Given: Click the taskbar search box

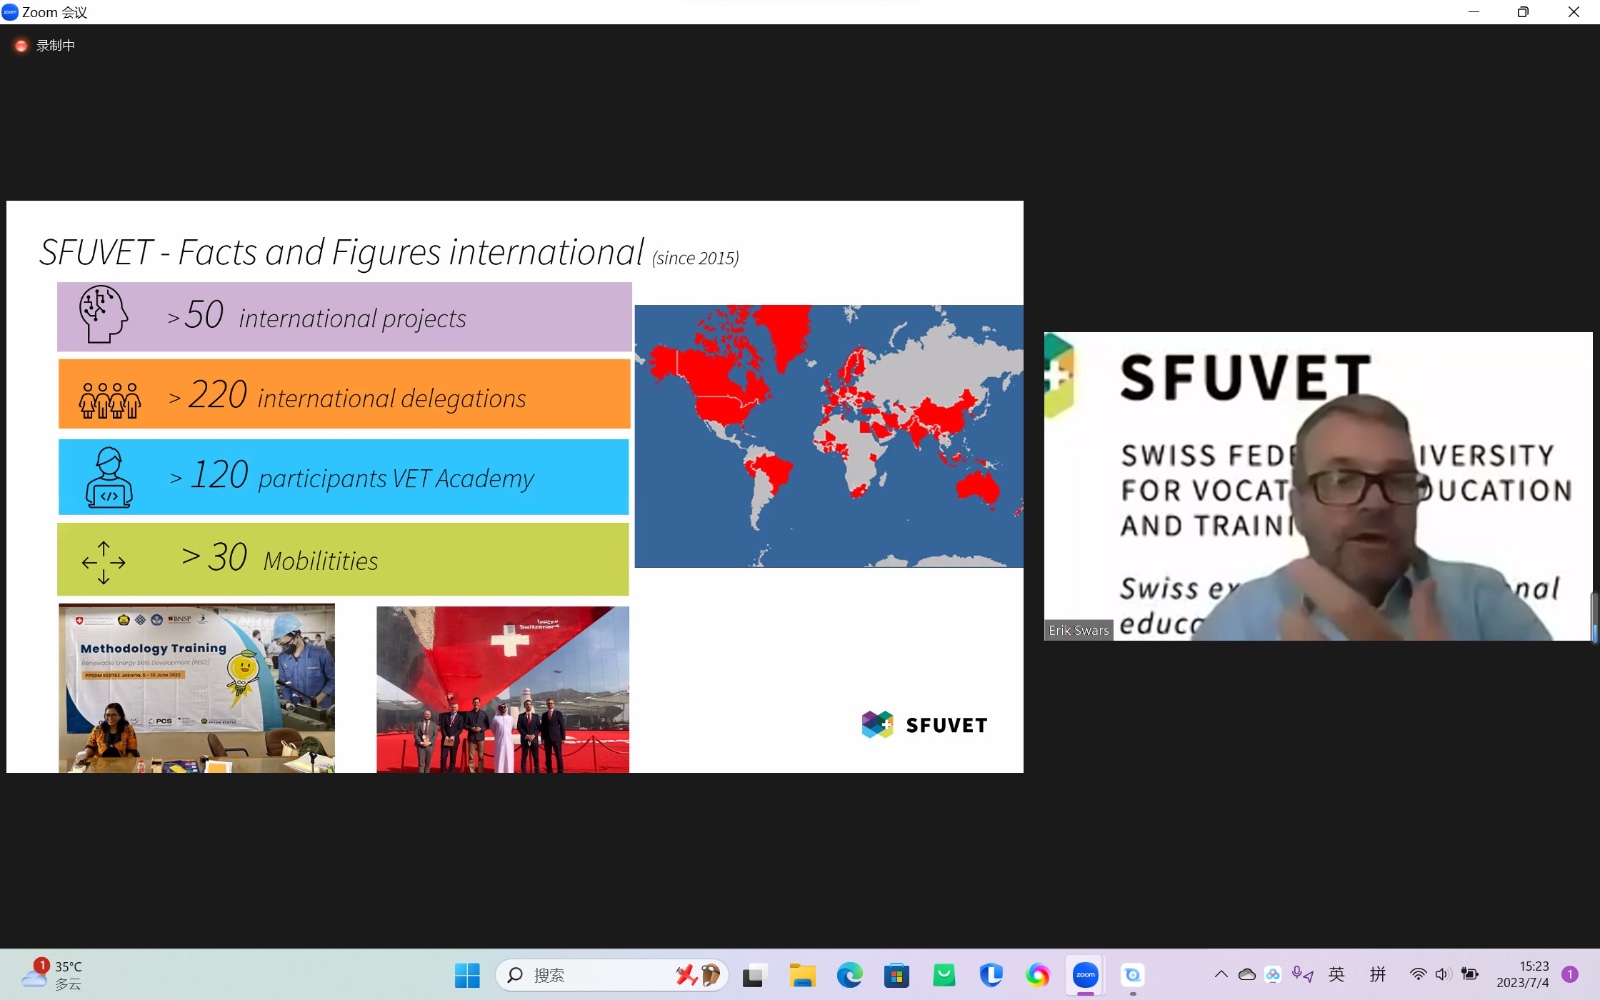Looking at the screenshot, I should click(x=612, y=975).
